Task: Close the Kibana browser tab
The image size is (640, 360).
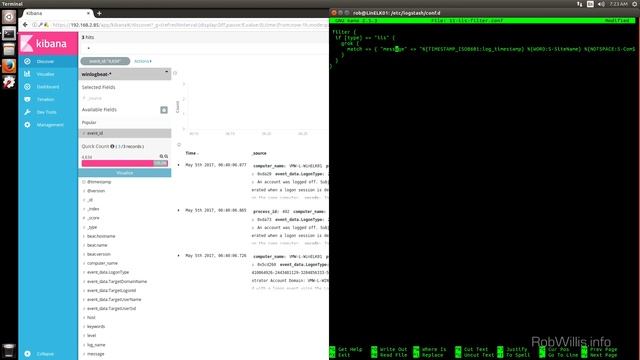Action: pos(88,13)
